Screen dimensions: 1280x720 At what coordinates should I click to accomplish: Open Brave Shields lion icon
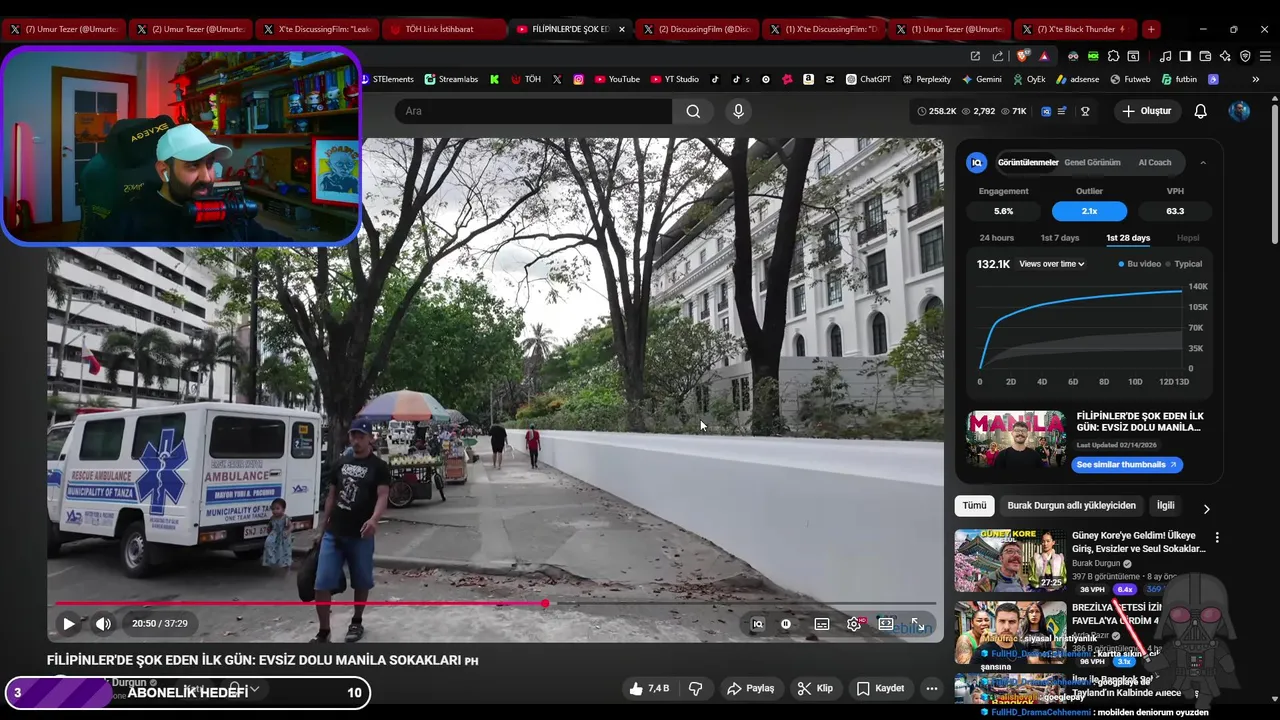1022,56
